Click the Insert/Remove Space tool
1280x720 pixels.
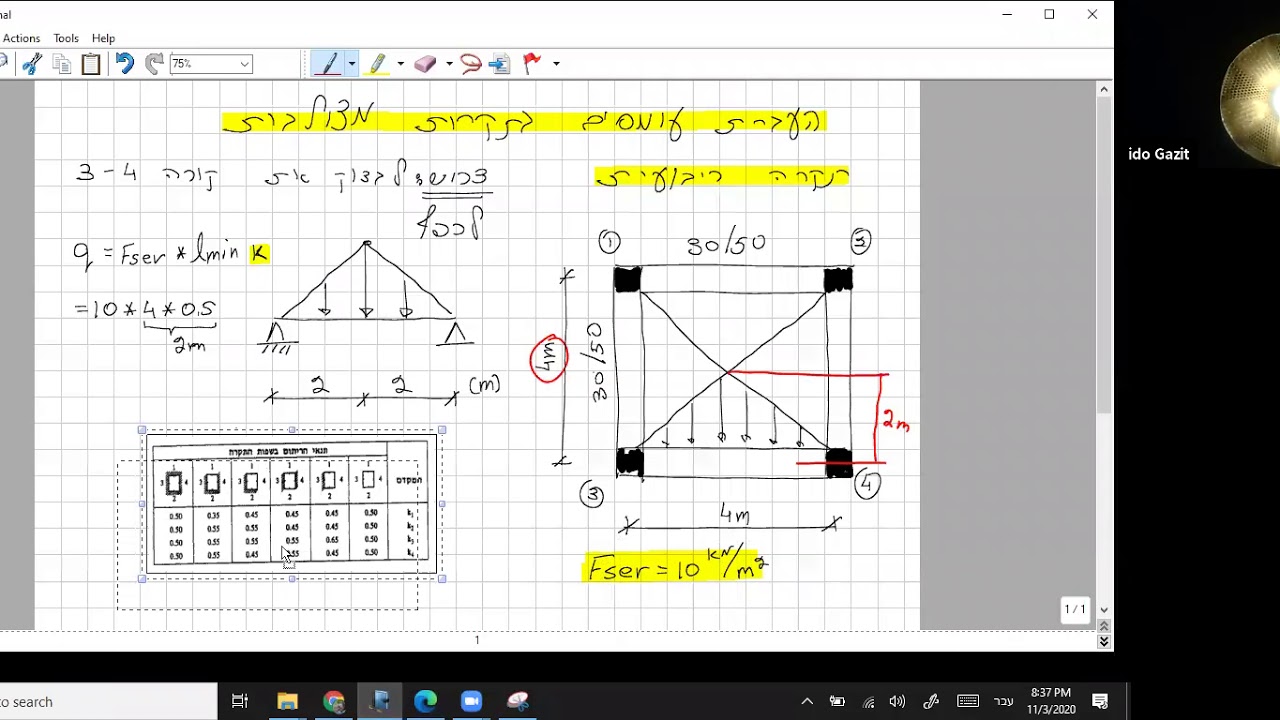[x=499, y=64]
